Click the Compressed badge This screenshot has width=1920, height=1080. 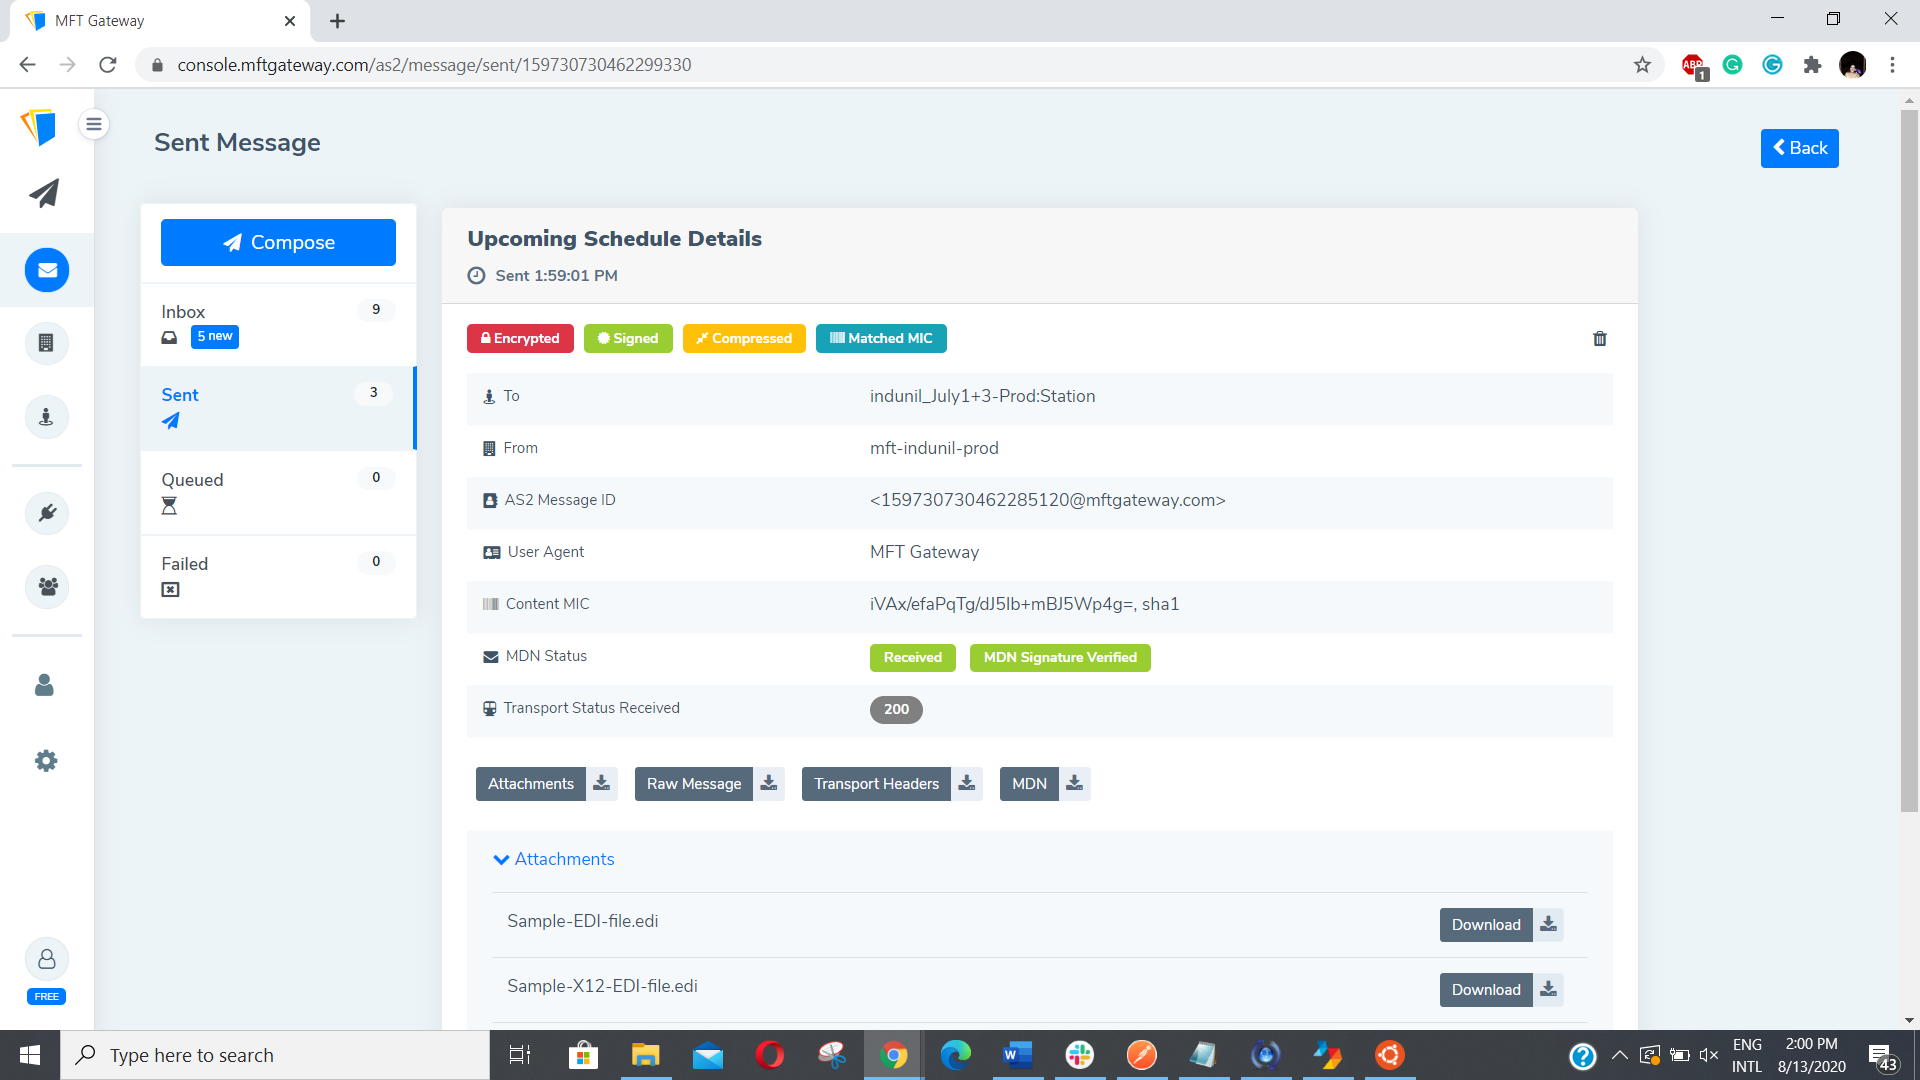[x=744, y=338]
